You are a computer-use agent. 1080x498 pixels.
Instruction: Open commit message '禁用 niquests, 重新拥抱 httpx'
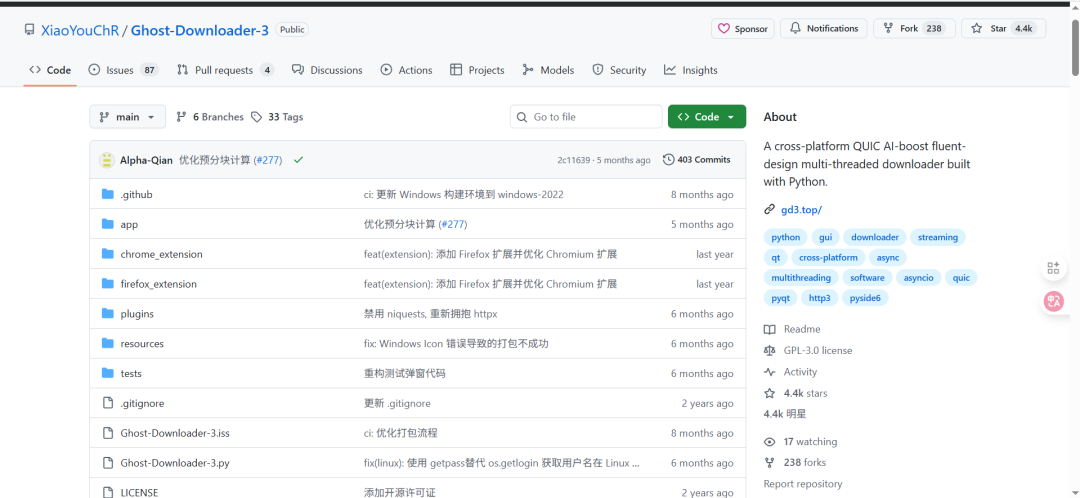pos(430,314)
